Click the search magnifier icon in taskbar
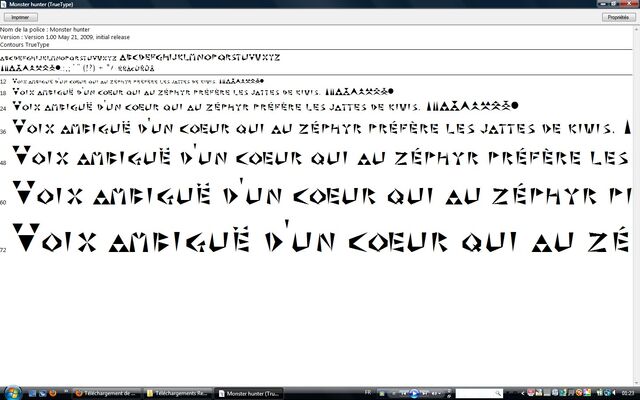Screen dimensions: 640x400 (x=498, y=393)
